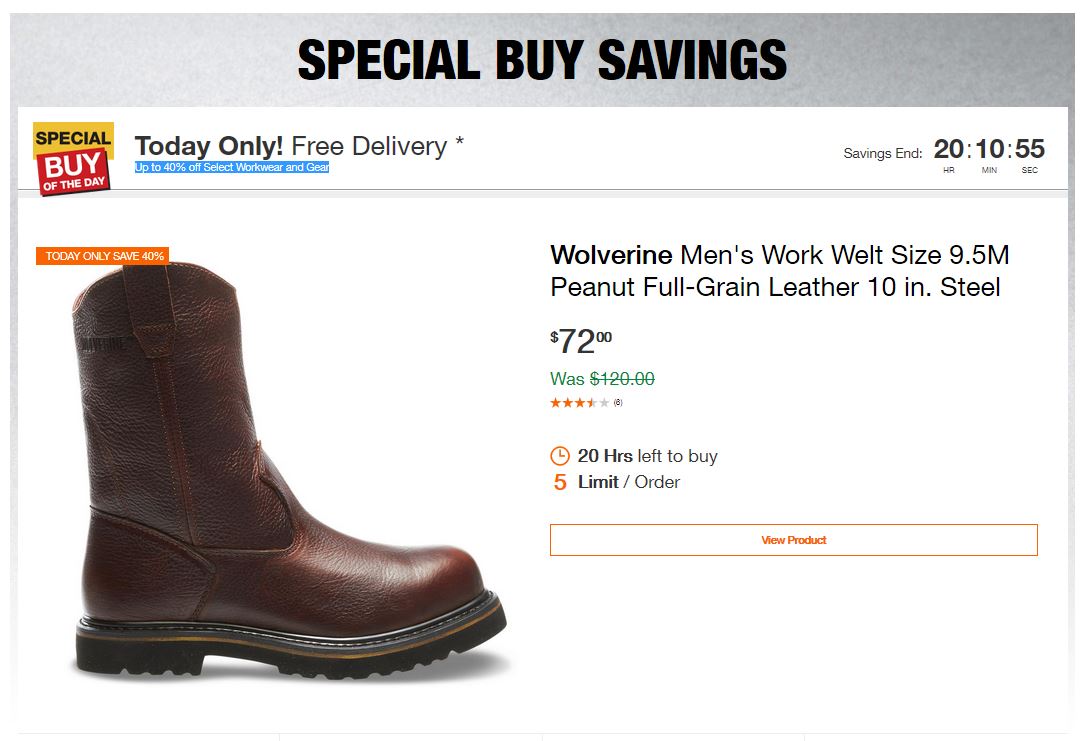Click the countdown seconds value 55
Viewport: 1085px width, 741px height.
[1030, 150]
